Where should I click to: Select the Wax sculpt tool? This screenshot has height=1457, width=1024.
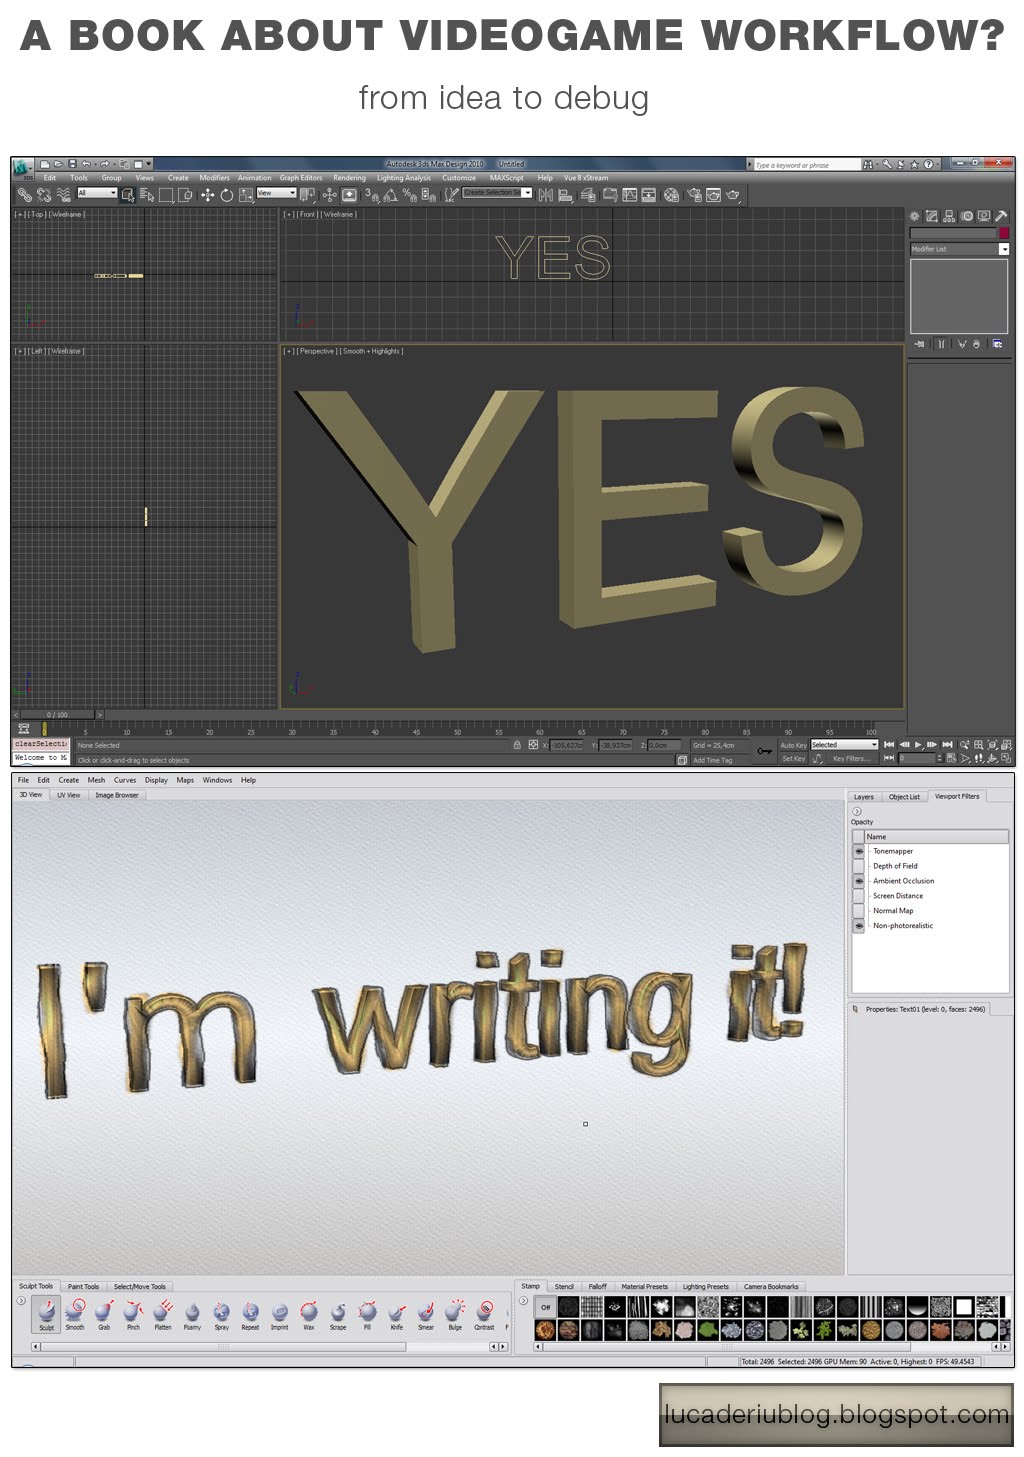pyautogui.click(x=309, y=1313)
